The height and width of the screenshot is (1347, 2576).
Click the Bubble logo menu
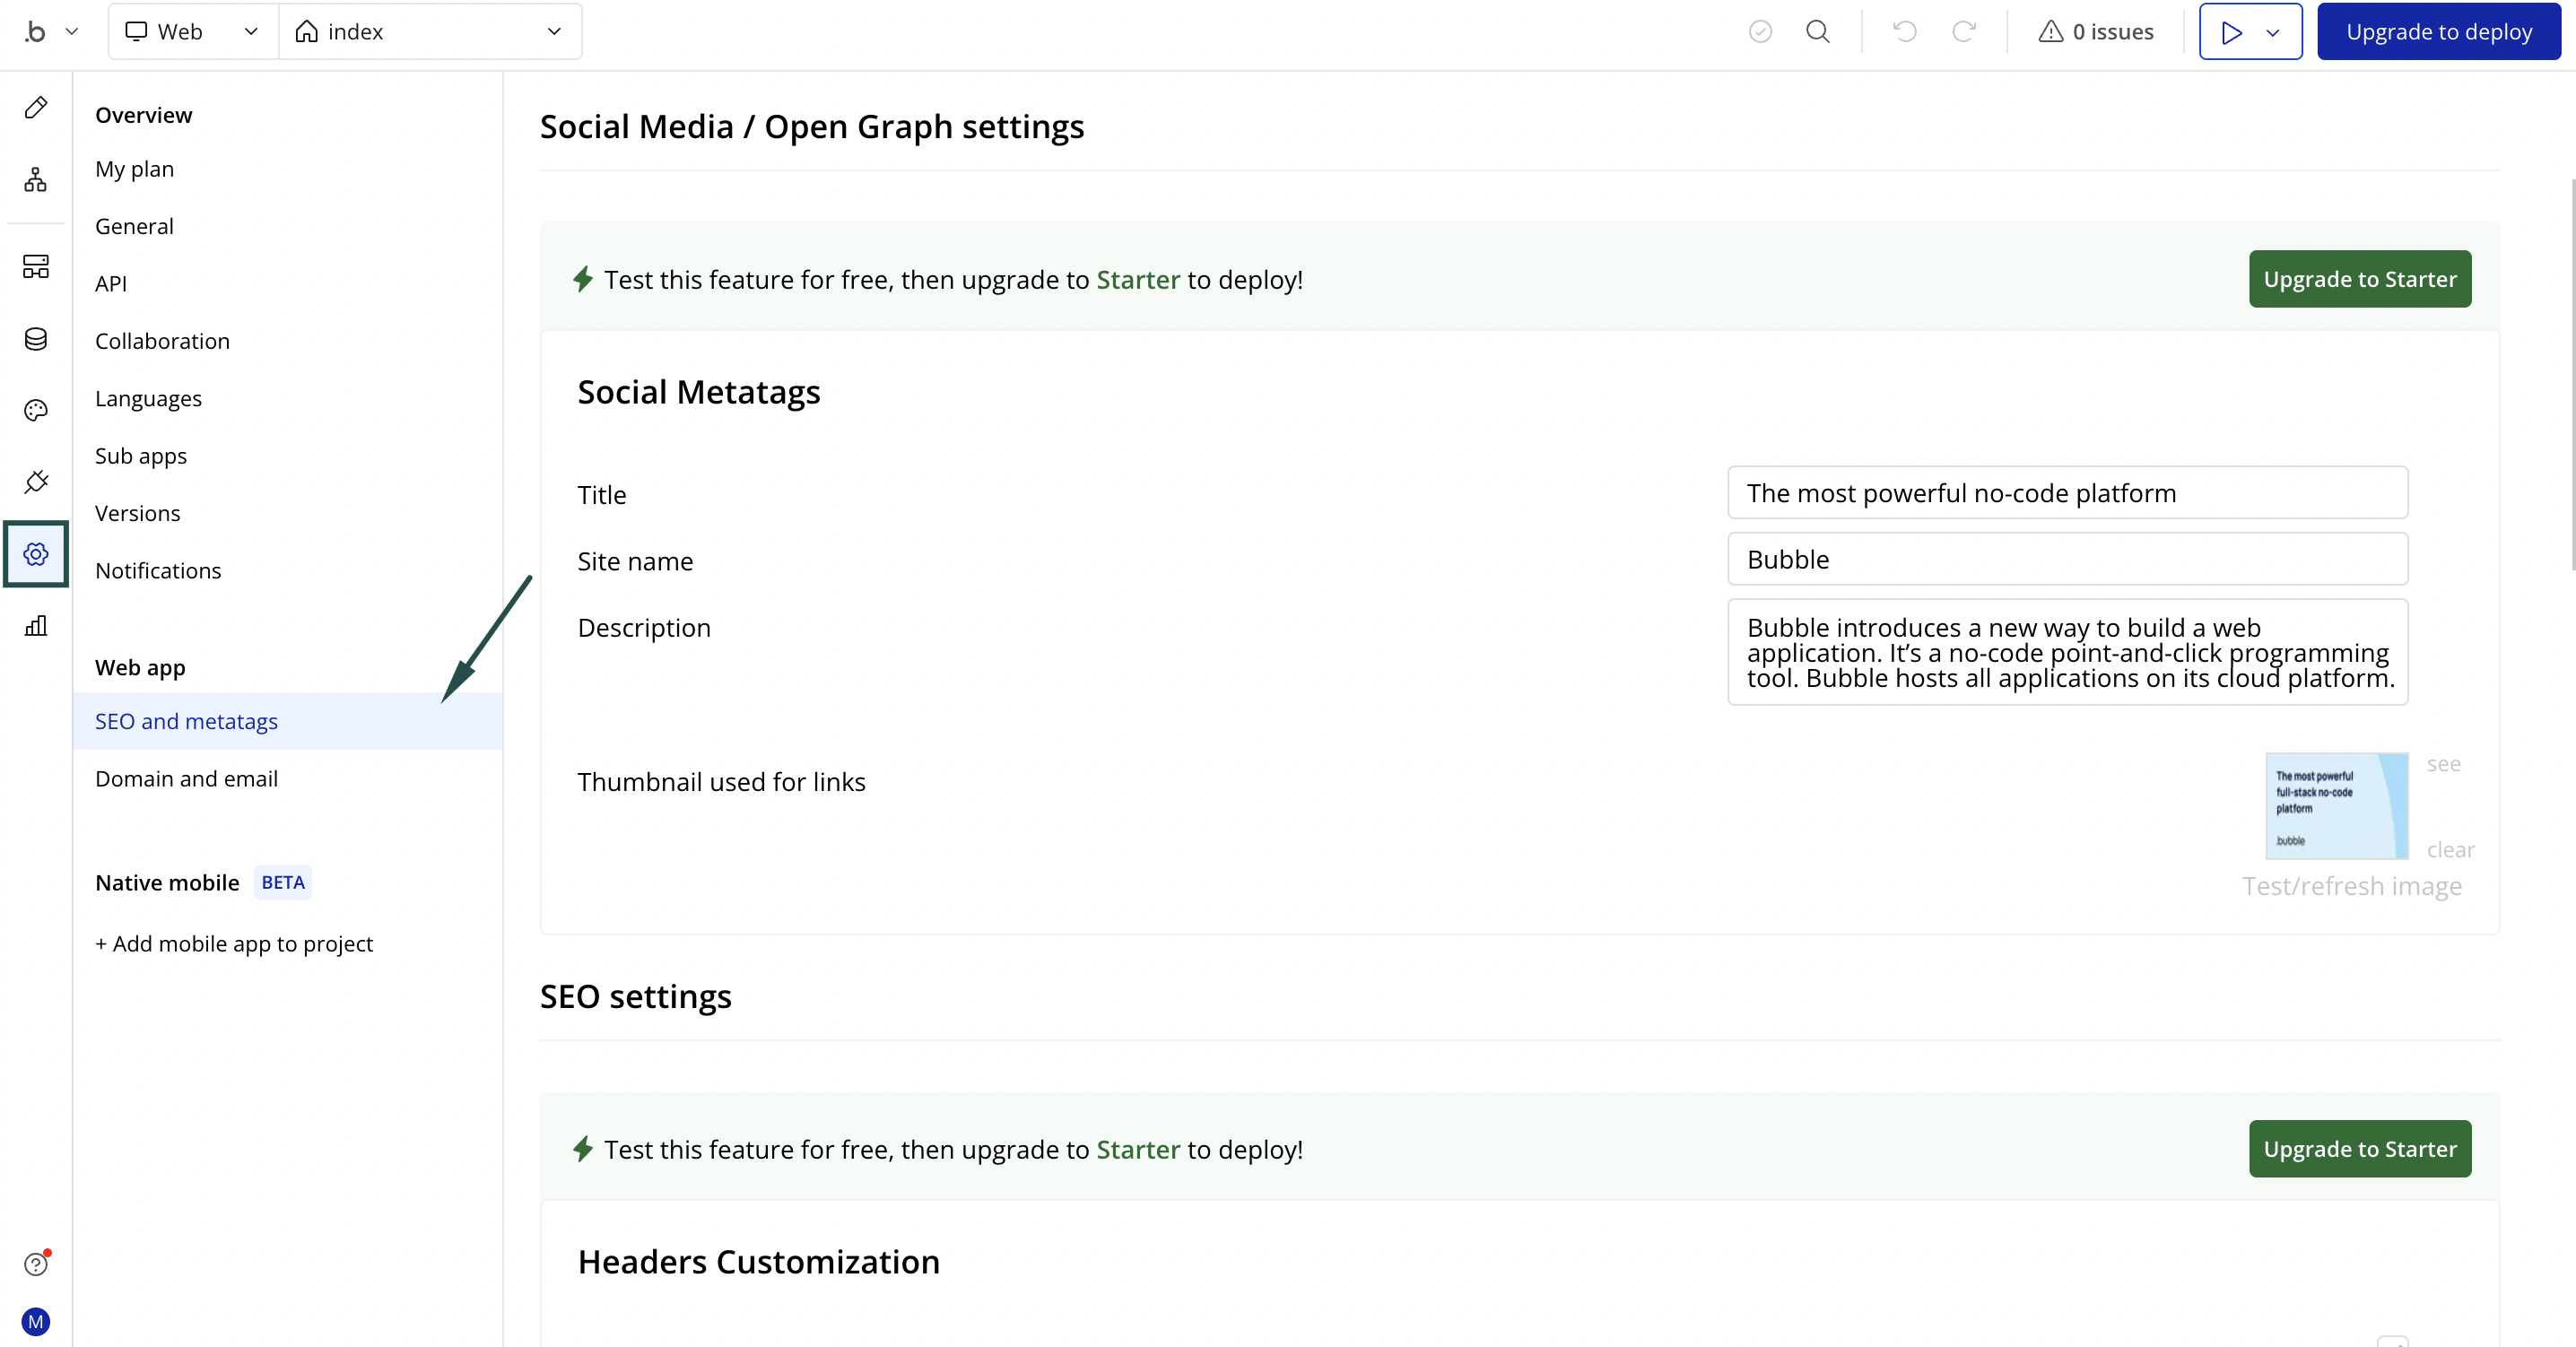[x=36, y=31]
